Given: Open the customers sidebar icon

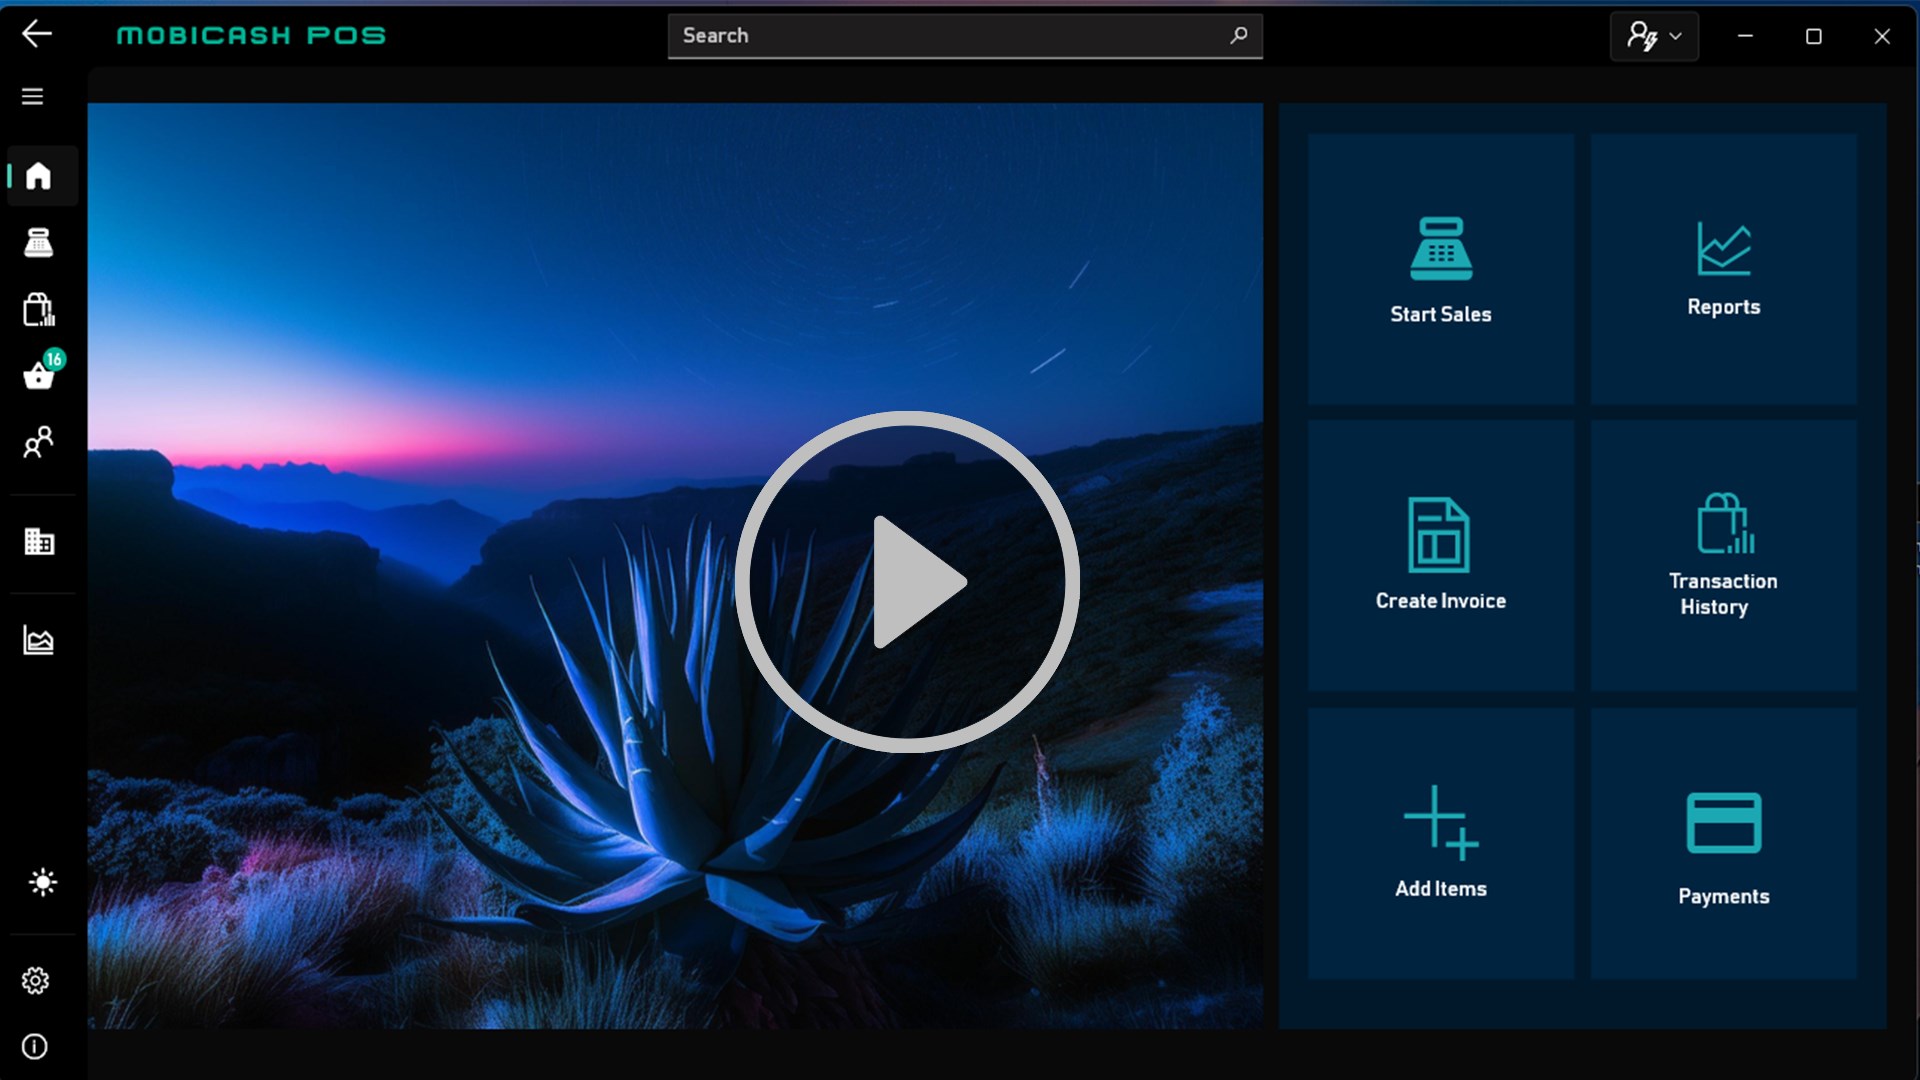Looking at the screenshot, I should pyautogui.click(x=38, y=442).
